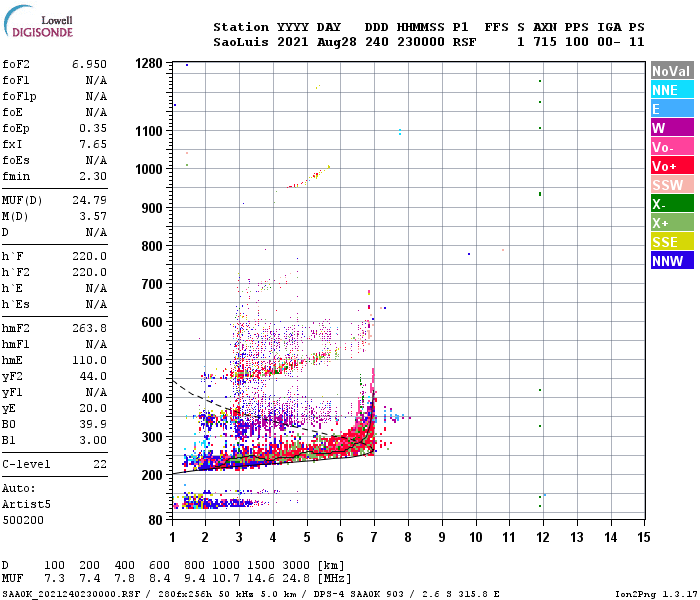
Task: Click the 12 MHz frequency axis label
Action: click(543, 537)
